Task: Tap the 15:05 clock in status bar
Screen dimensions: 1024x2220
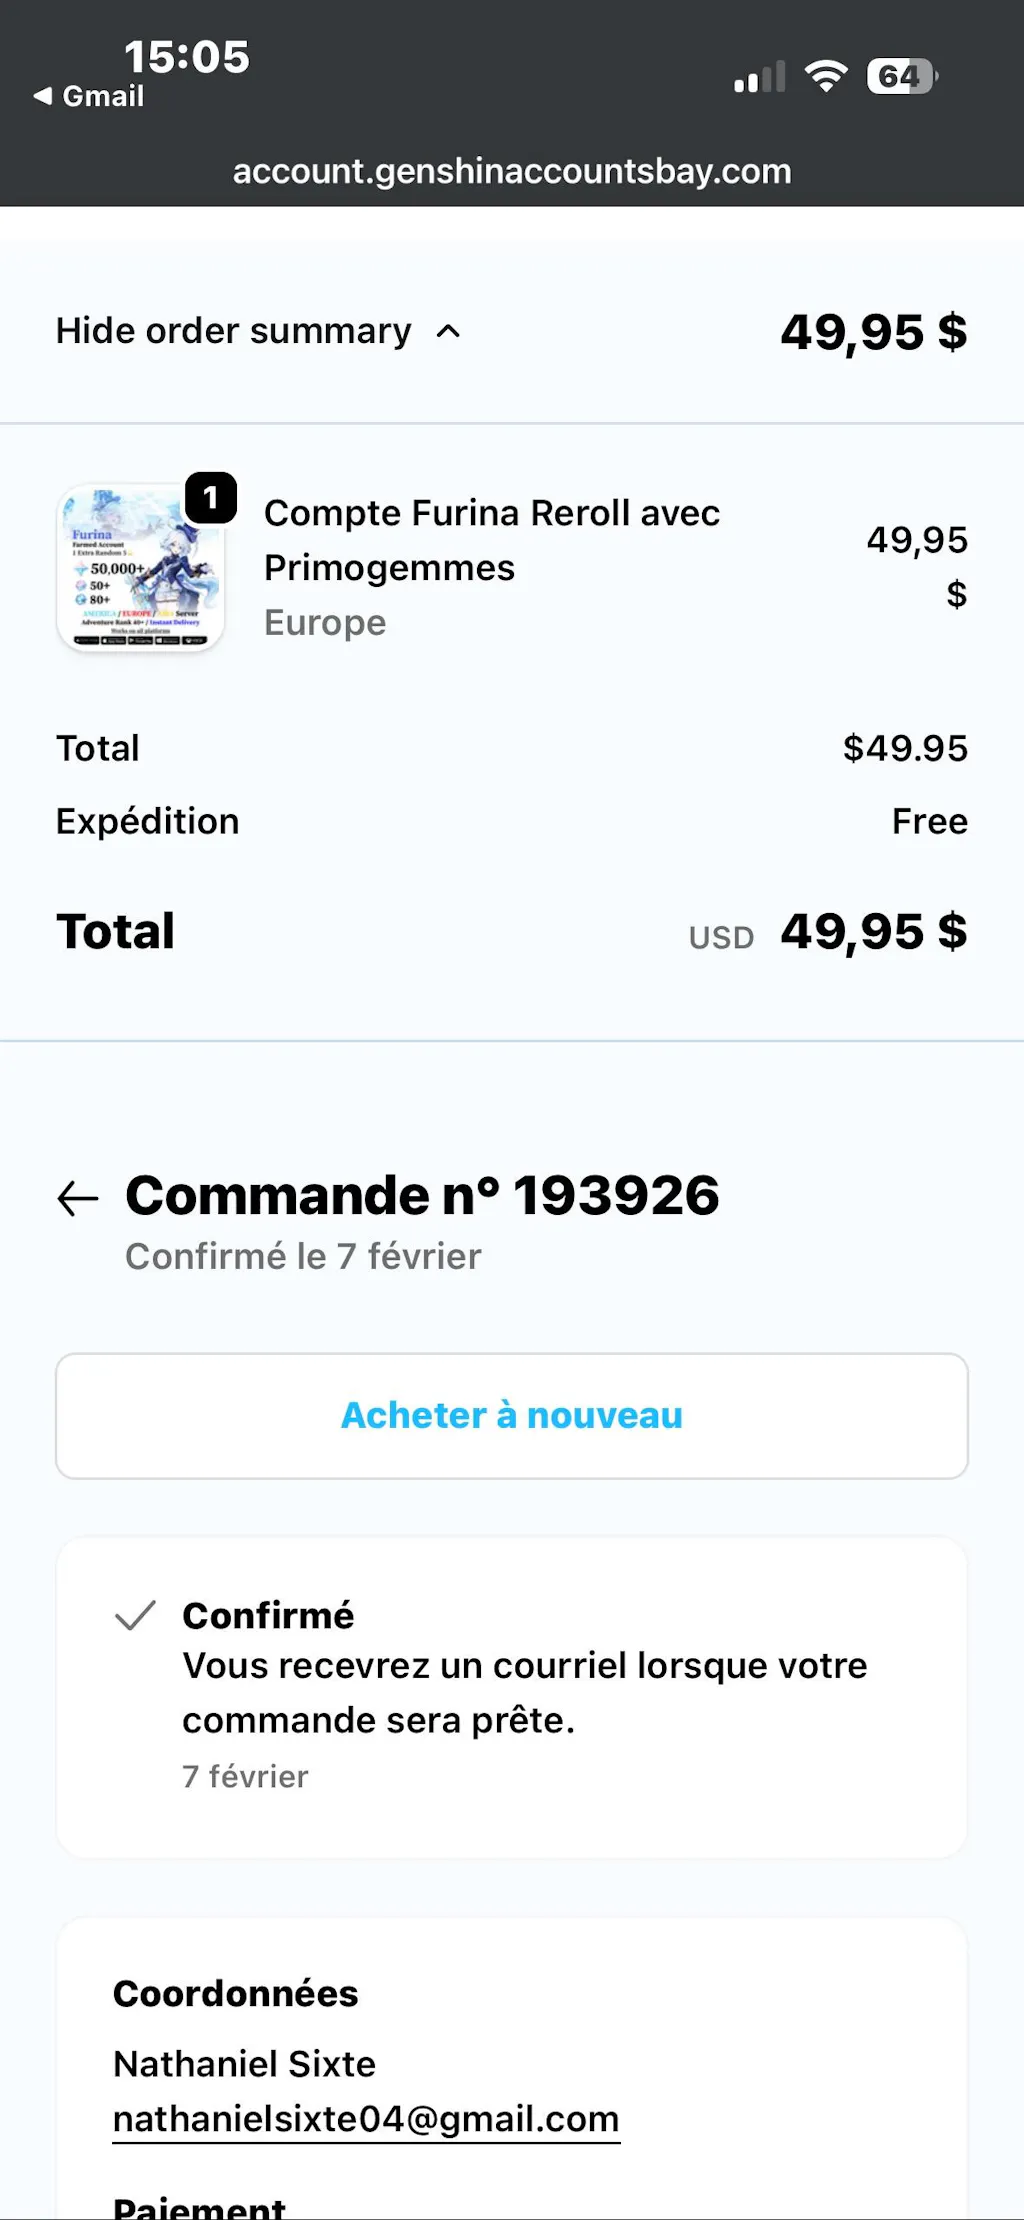Action: [x=186, y=57]
